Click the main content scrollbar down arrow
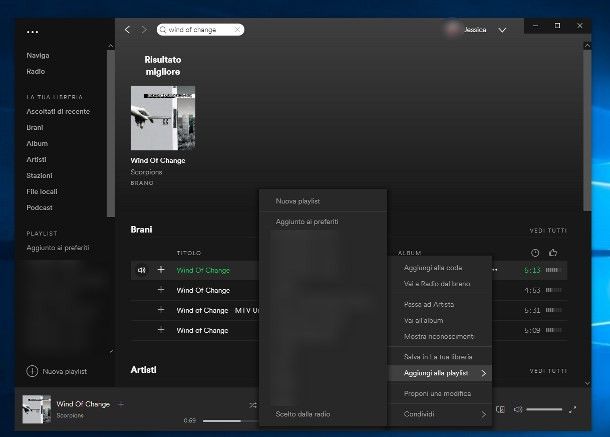This screenshot has width=610, height=437. pos(587,384)
